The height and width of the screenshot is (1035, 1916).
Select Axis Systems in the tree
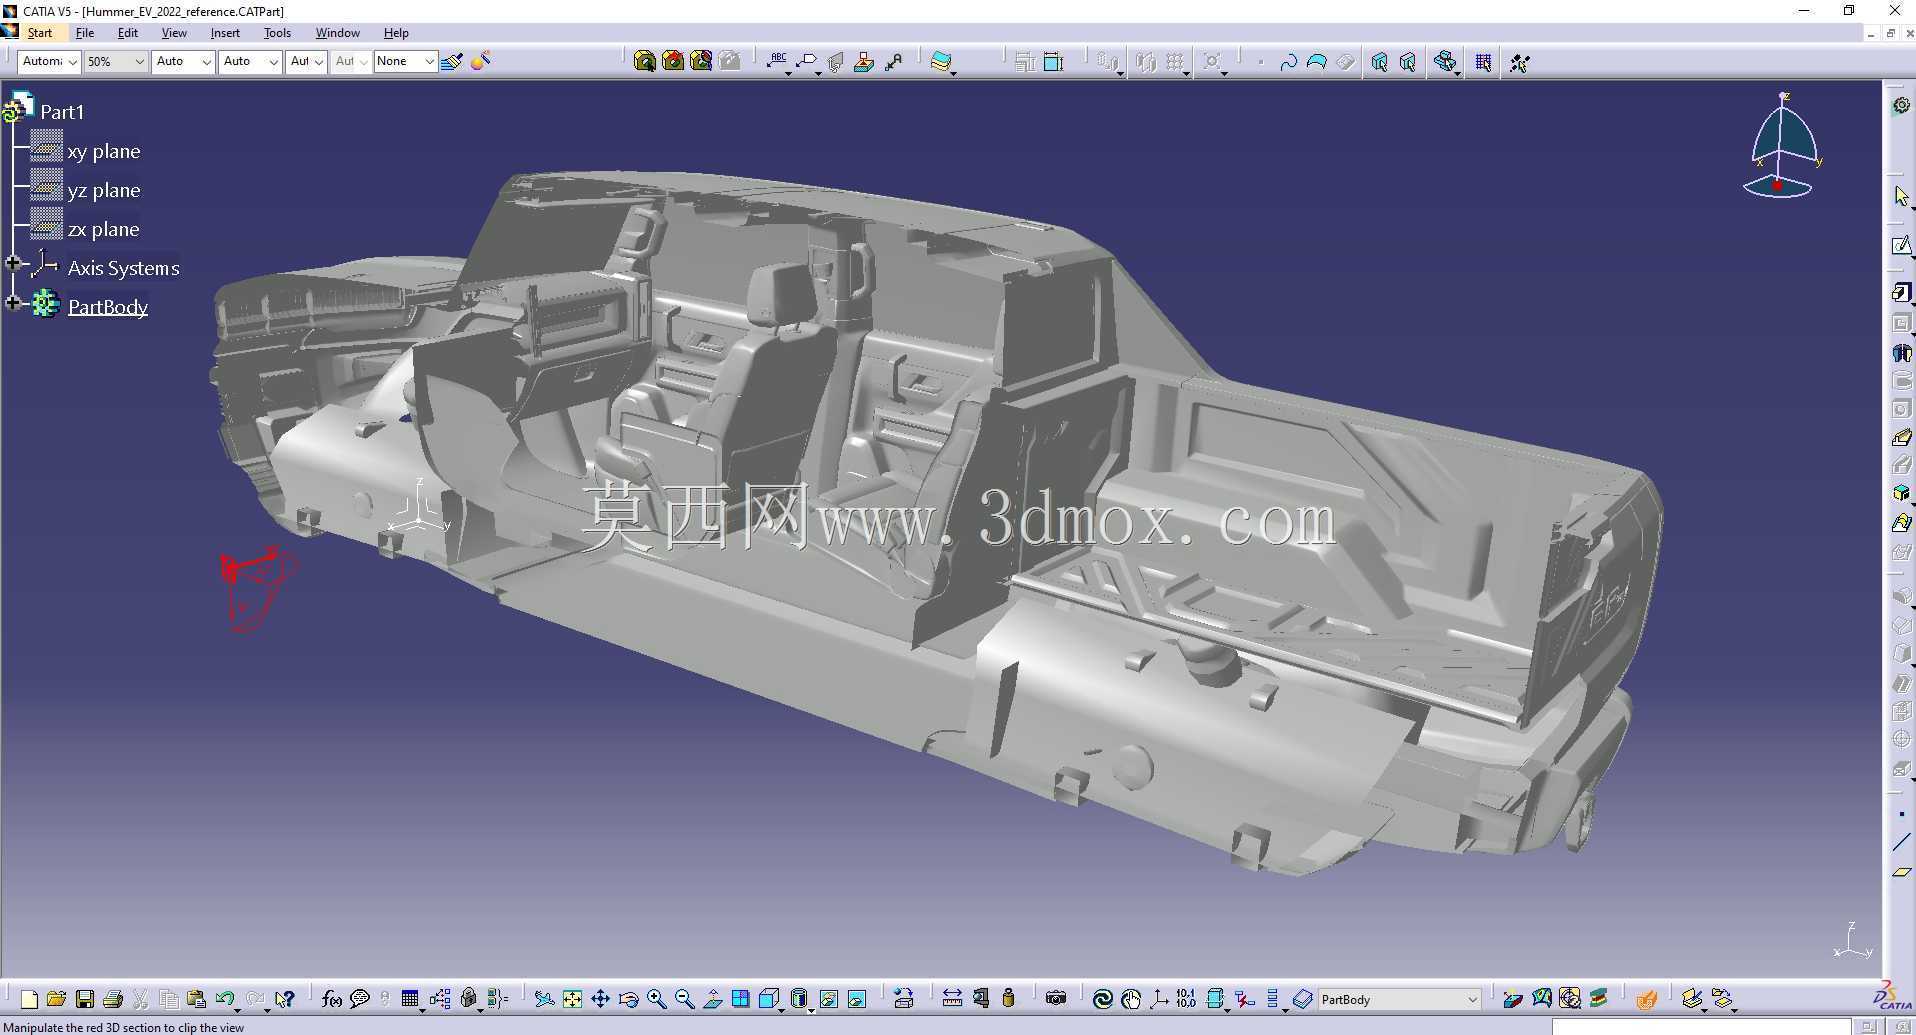pos(124,268)
